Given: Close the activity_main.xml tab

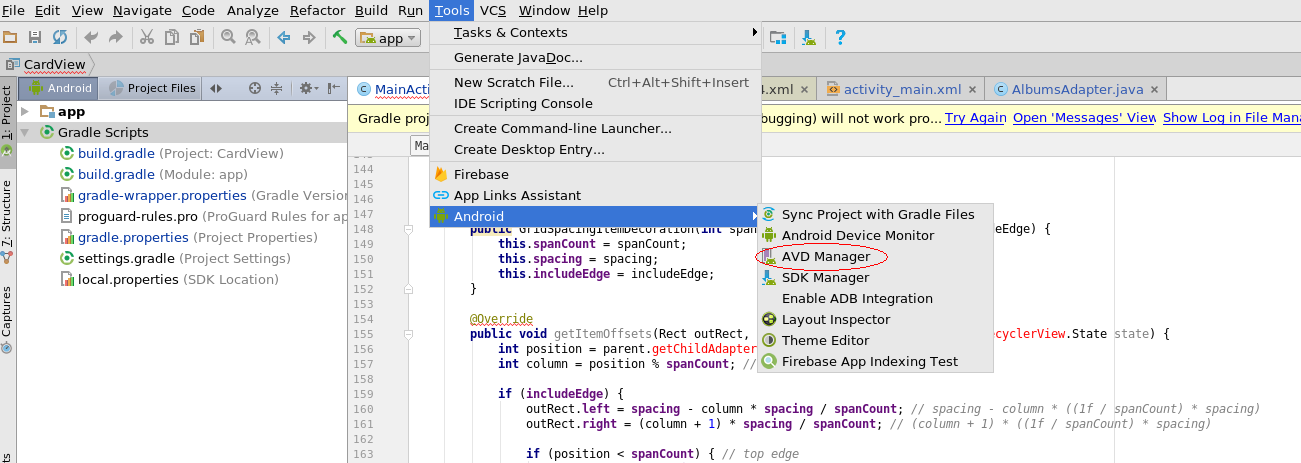Looking at the screenshot, I should 973,89.
